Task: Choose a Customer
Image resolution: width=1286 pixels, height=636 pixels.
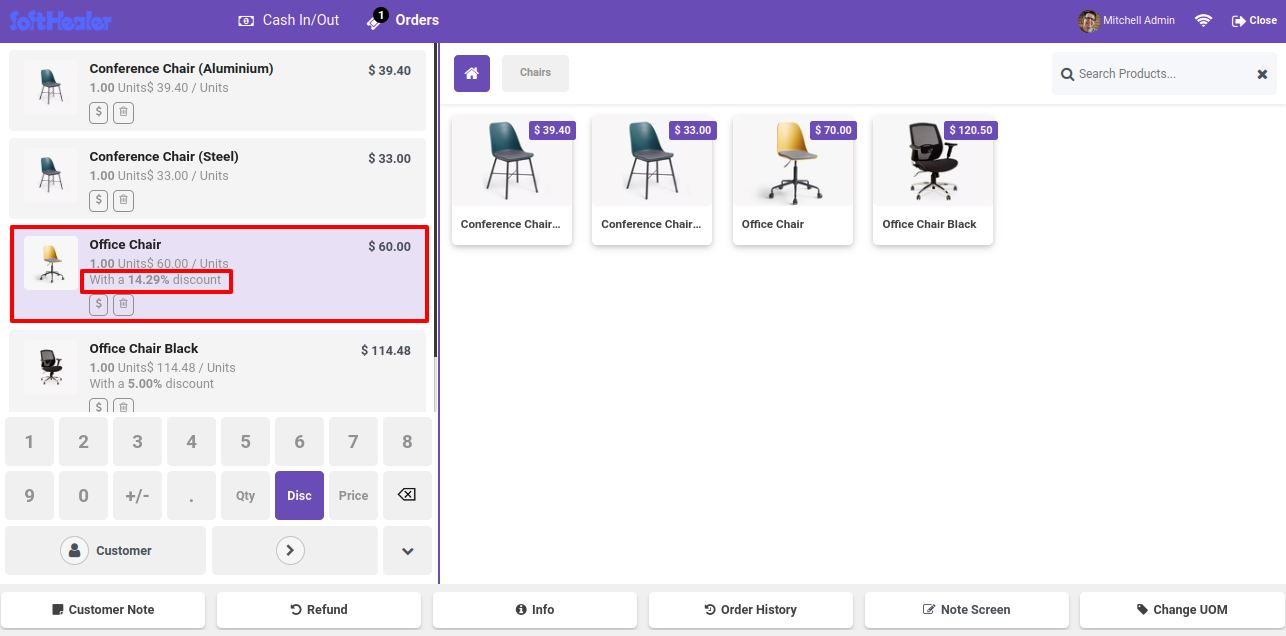Action: click(106, 551)
